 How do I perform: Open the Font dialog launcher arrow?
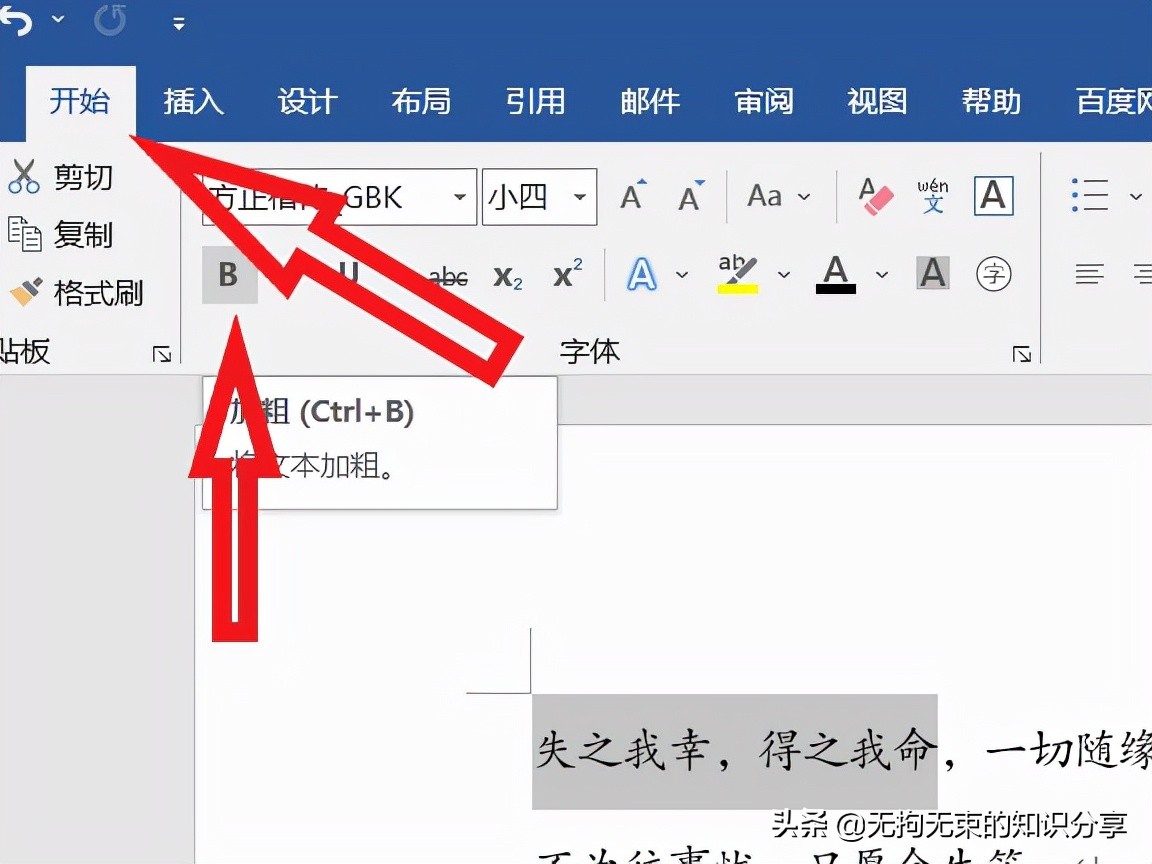[1022, 353]
